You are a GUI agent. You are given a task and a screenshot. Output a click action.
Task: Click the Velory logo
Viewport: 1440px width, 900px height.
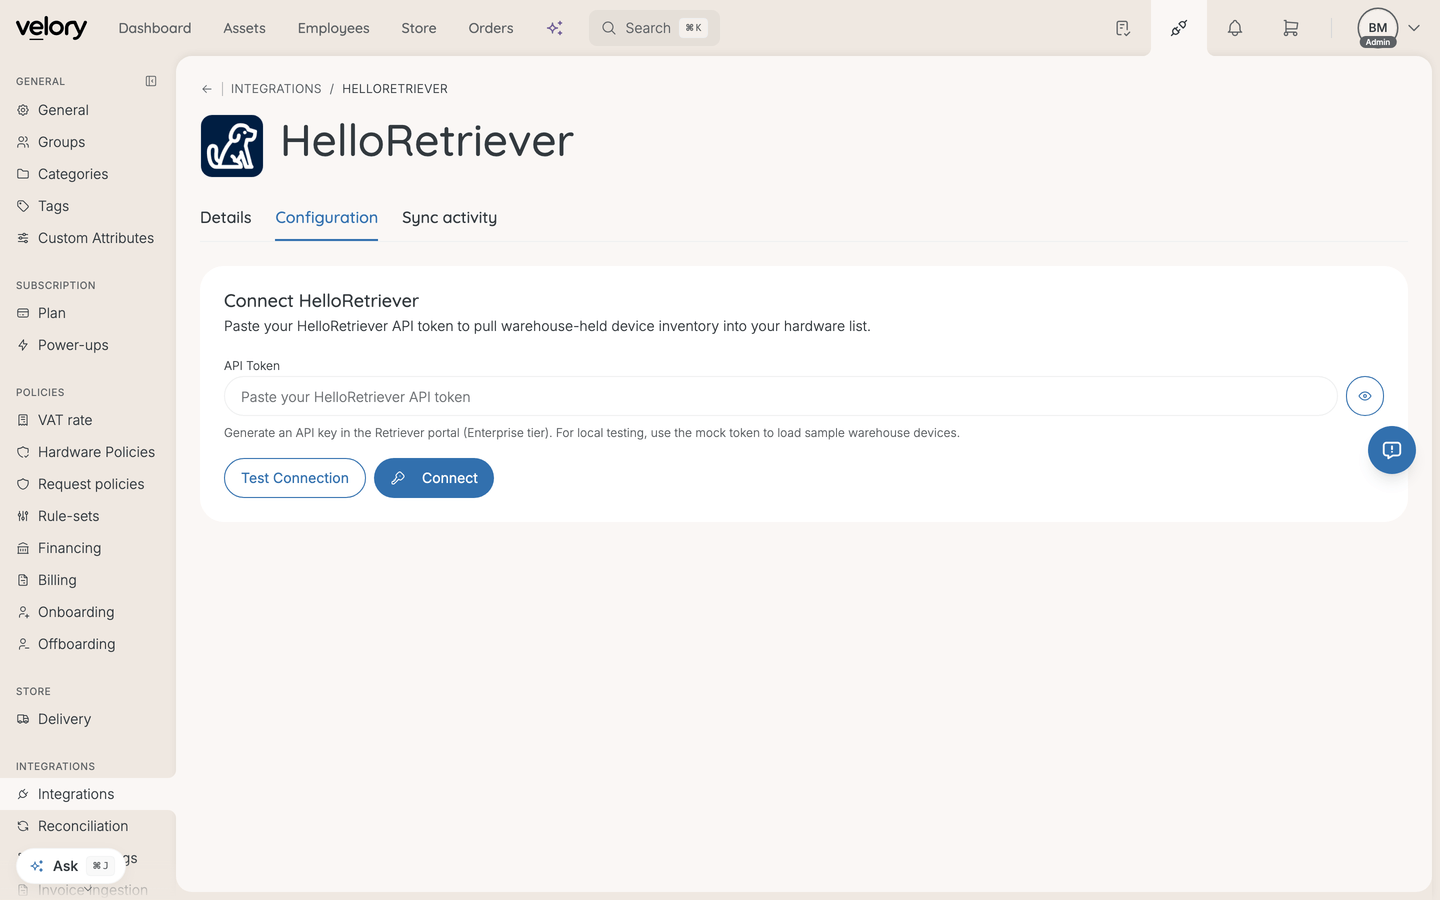tap(51, 28)
